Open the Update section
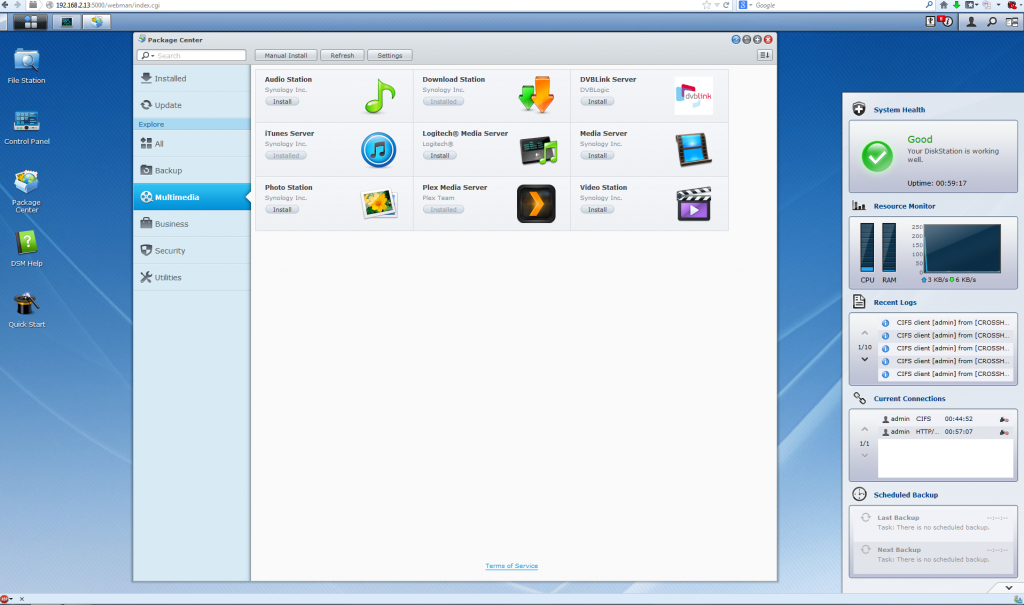 (192, 105)
